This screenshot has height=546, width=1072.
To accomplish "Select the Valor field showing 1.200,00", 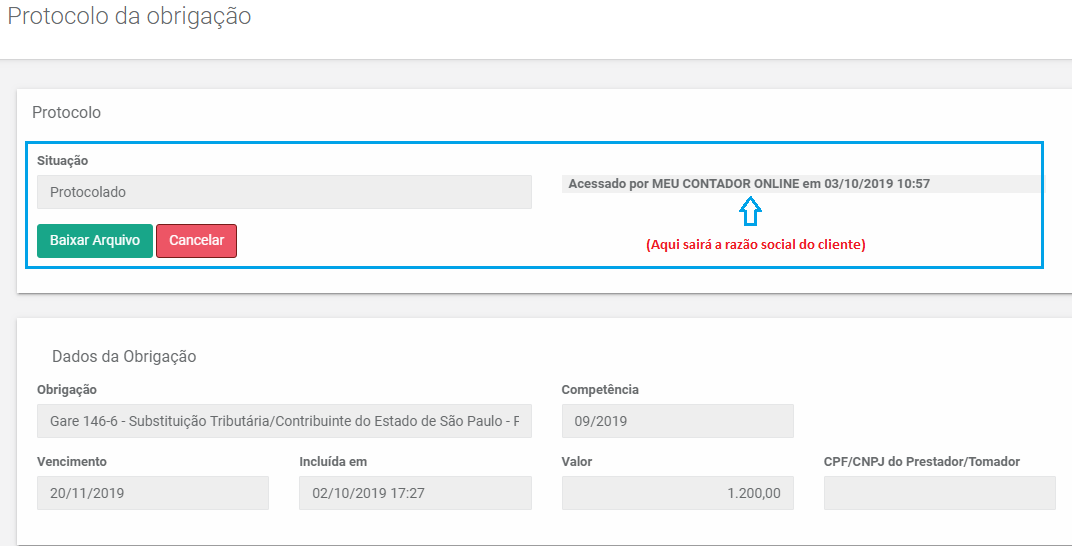I will click(x=678, y=493).
